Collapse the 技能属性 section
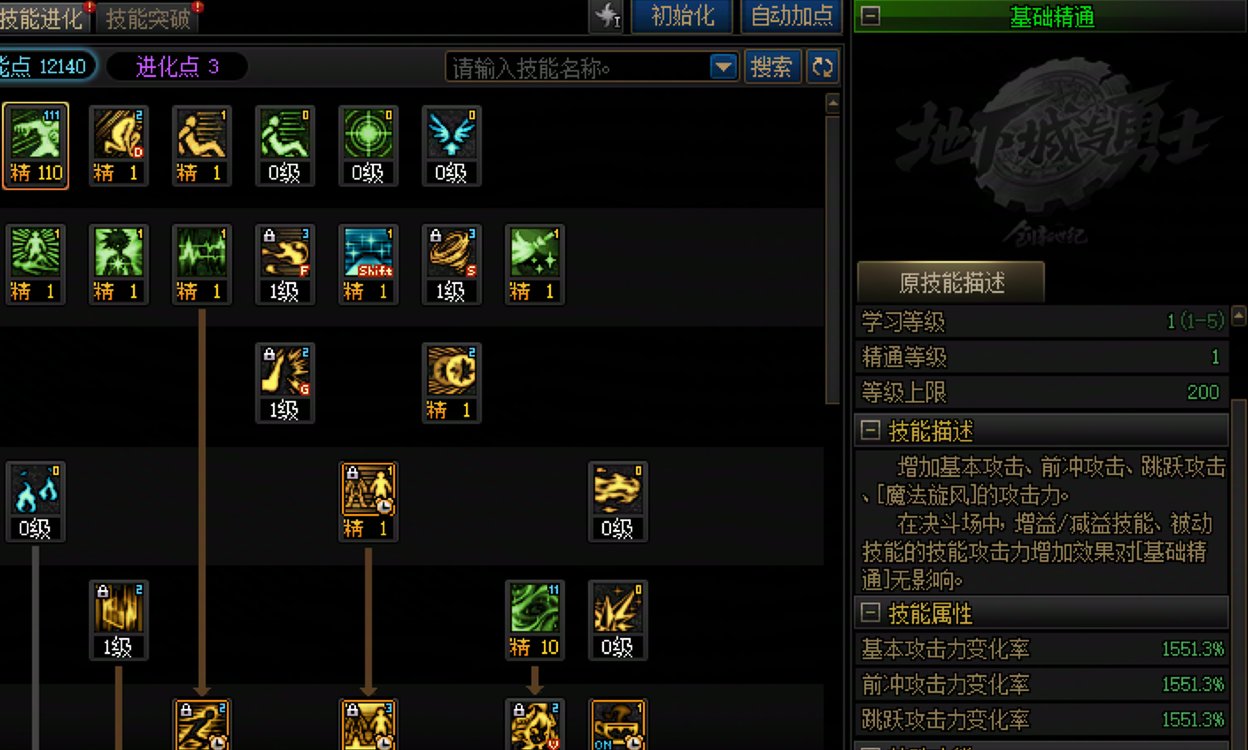 tap(871, 613)
